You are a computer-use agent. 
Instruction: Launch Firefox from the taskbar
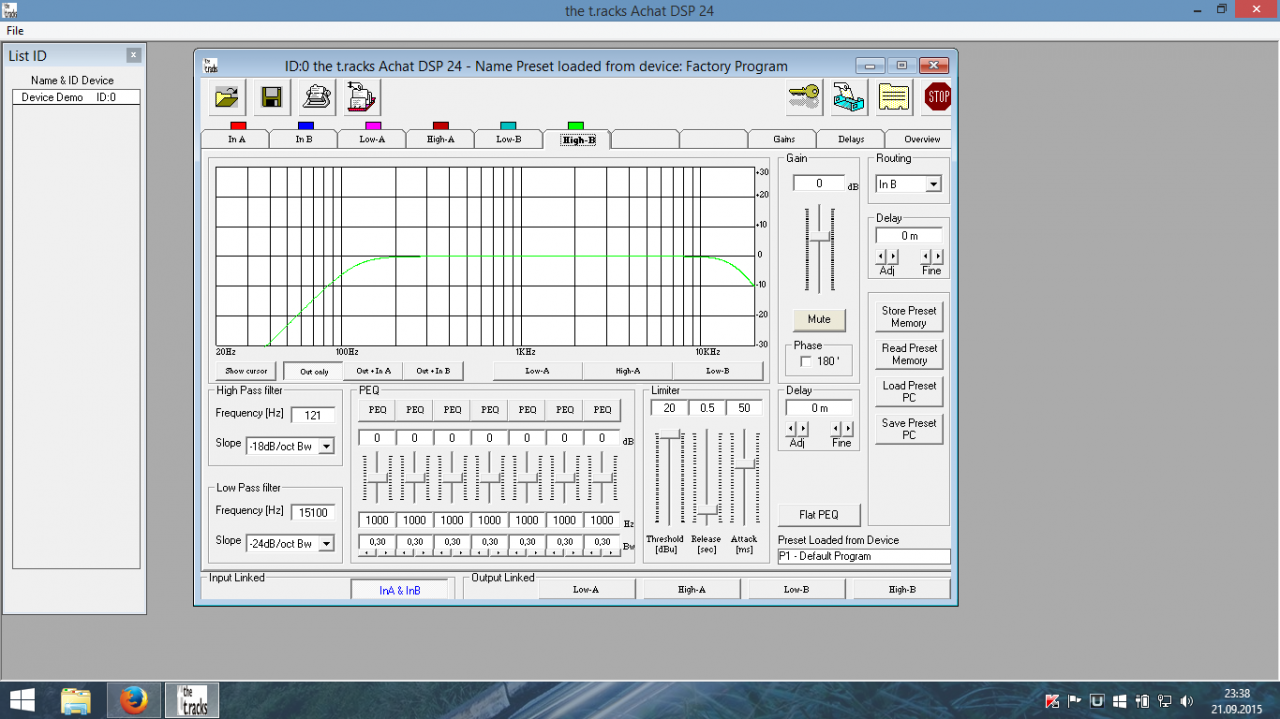pyautogui.click(x=133, y=700)
